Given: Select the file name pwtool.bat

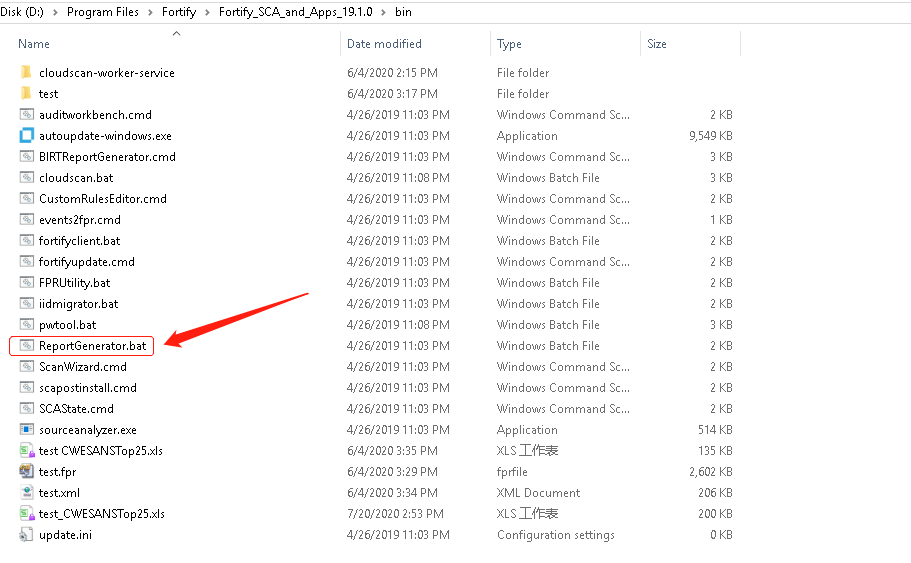Looking at the screenshot, I should click(x=67, y=325).
